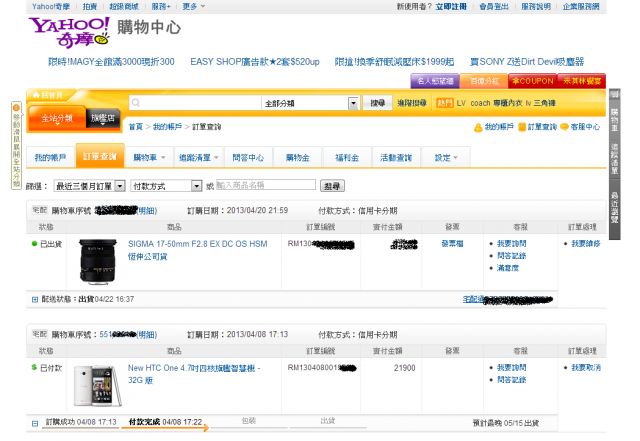Click the red 拿COUPON tab

click(x=533, y=81)
